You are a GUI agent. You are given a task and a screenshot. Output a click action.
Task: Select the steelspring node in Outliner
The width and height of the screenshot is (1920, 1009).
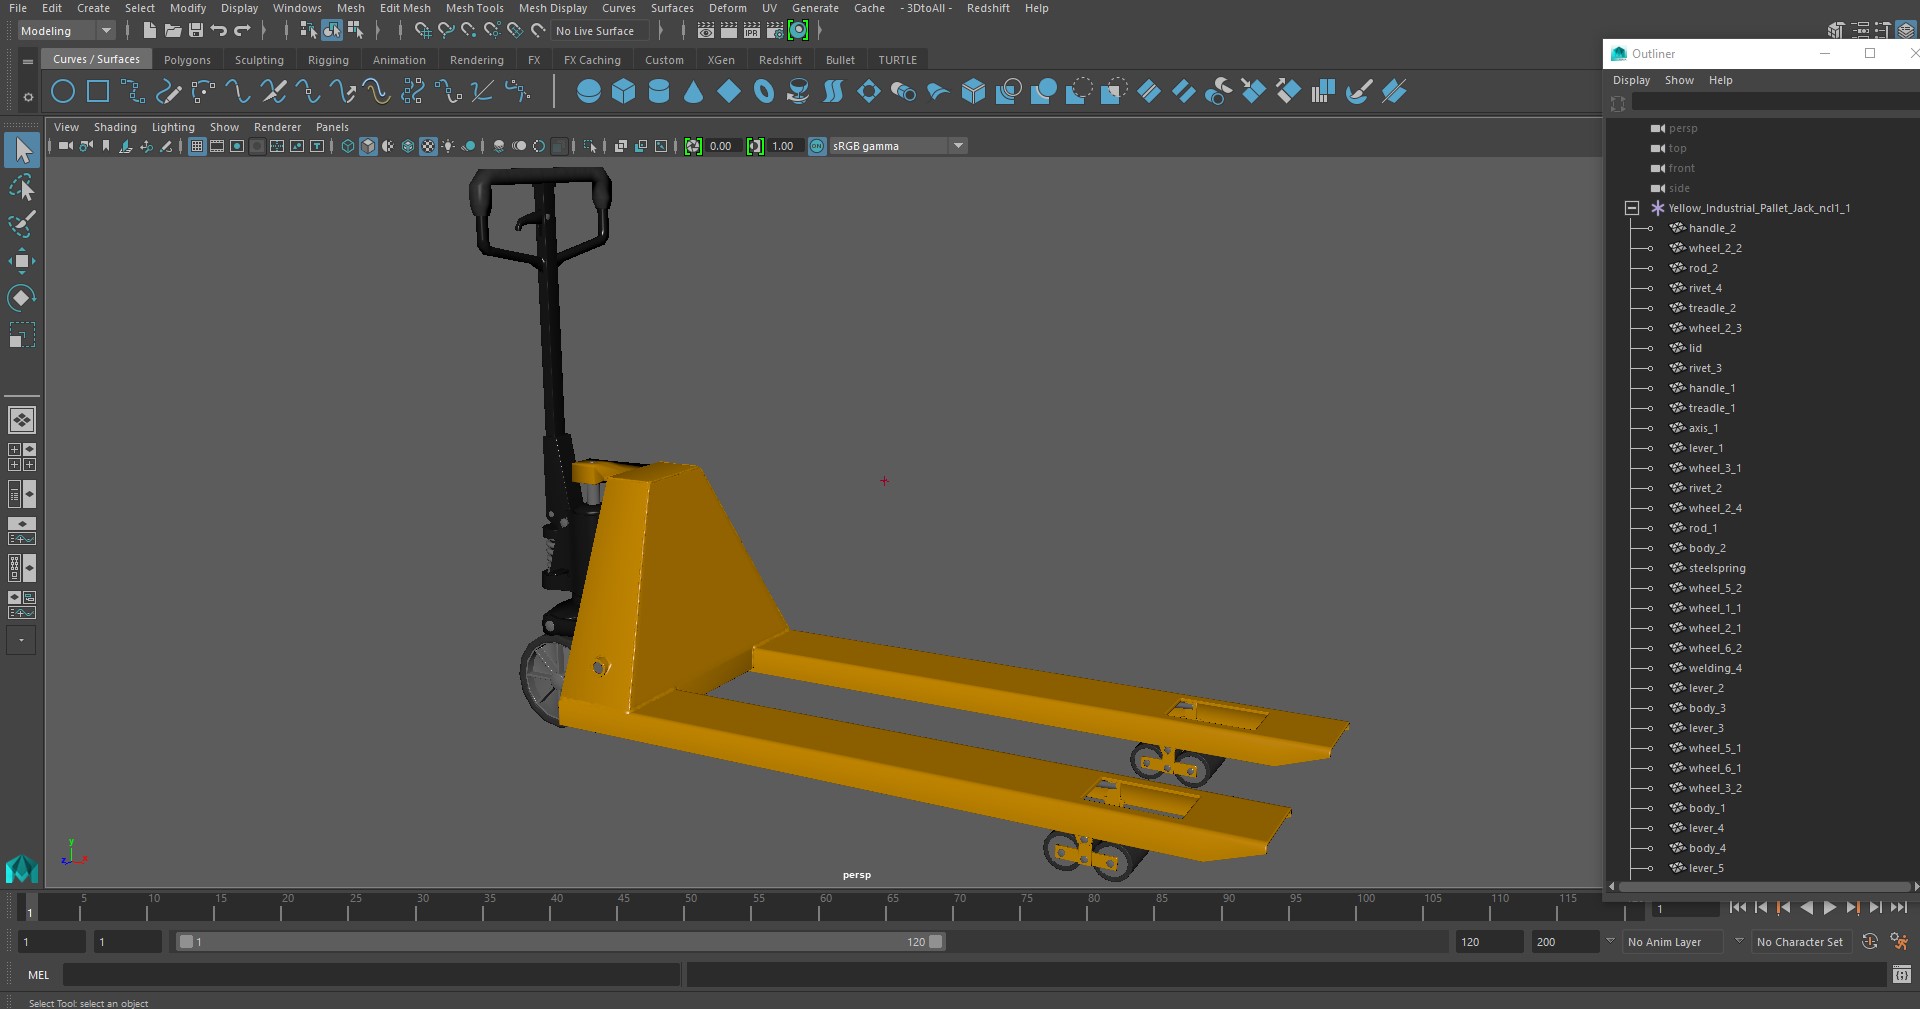click(1716, 568)
